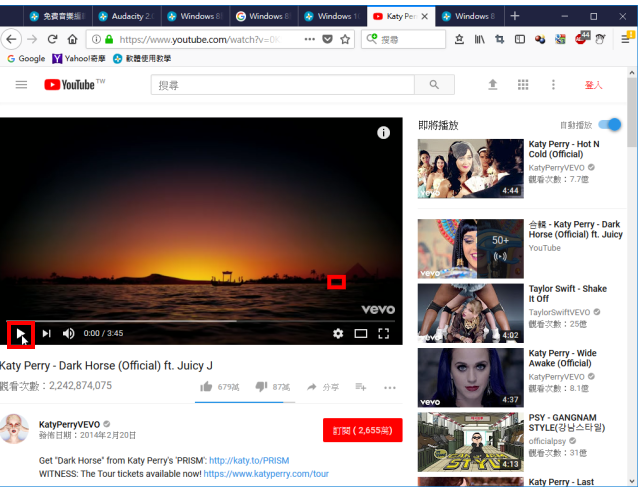The height and width of the screenshot is (487, 640).
Task: Click the crop screenshot toolbar icon
Action: pyautogui.click(x=500, y=39)
